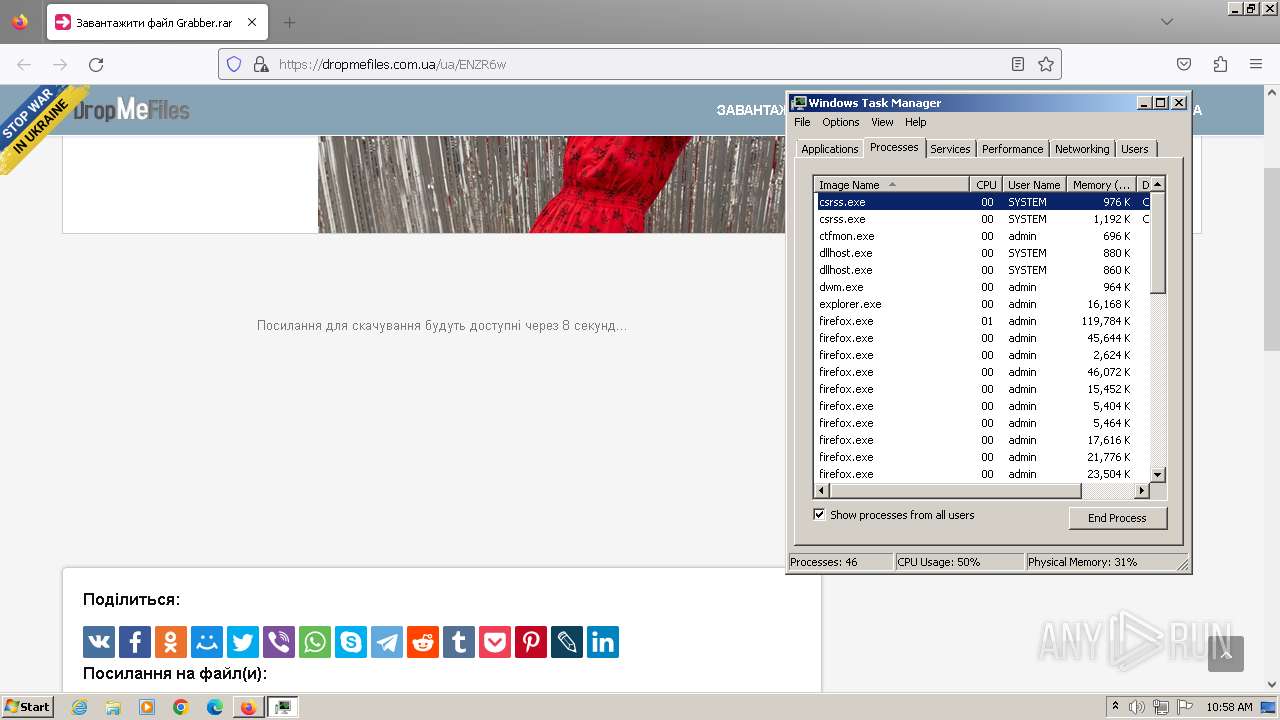This screenshot has width=1280, height=720.
Task: Share the file on Reddit
Action: pos(423,642)
